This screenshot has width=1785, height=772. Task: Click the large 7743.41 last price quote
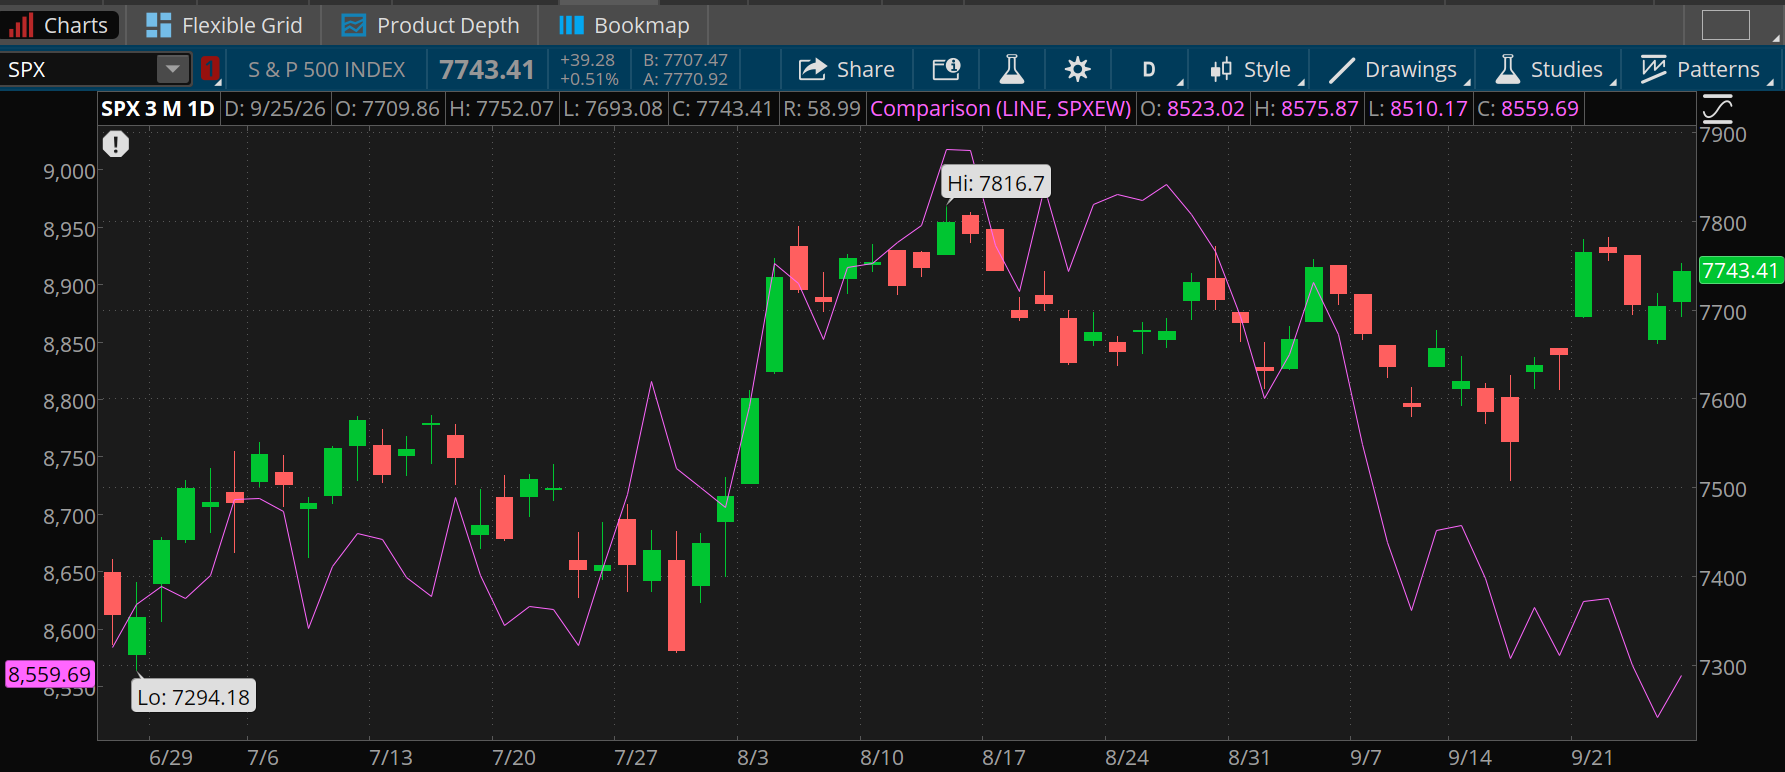click(487, 69)
